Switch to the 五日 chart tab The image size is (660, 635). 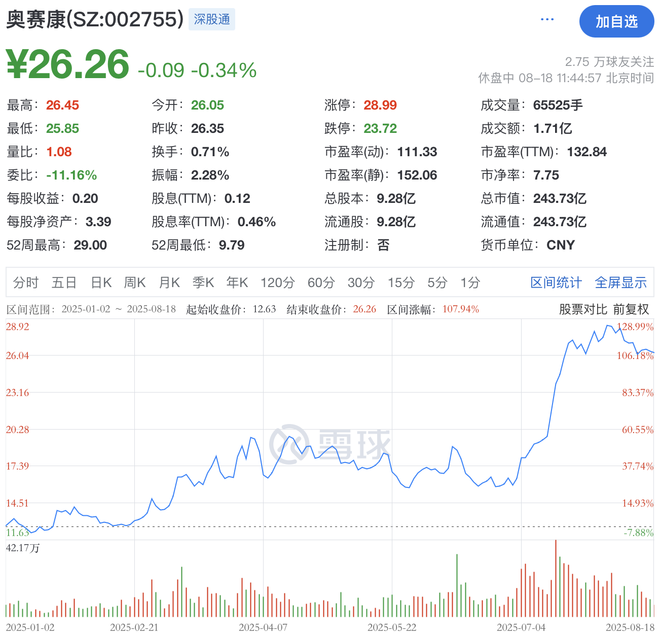64,282
